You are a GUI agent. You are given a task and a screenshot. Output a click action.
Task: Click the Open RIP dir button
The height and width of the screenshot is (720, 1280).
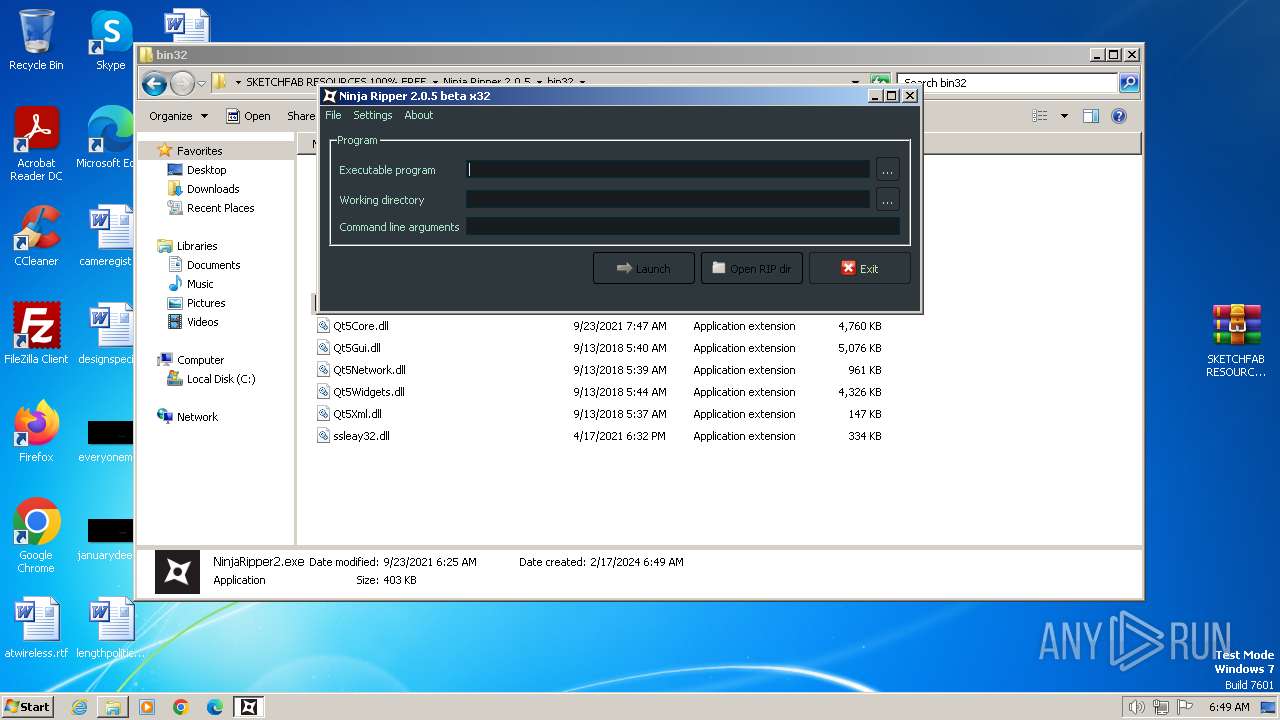coord(751,268)
